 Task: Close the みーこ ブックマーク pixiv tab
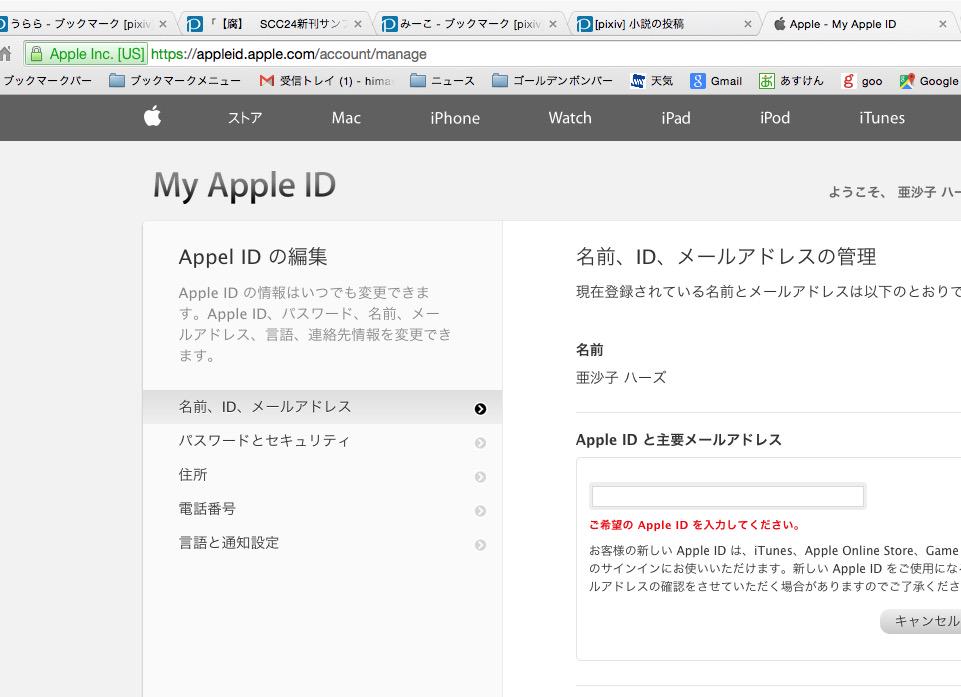tap(553, 24)
